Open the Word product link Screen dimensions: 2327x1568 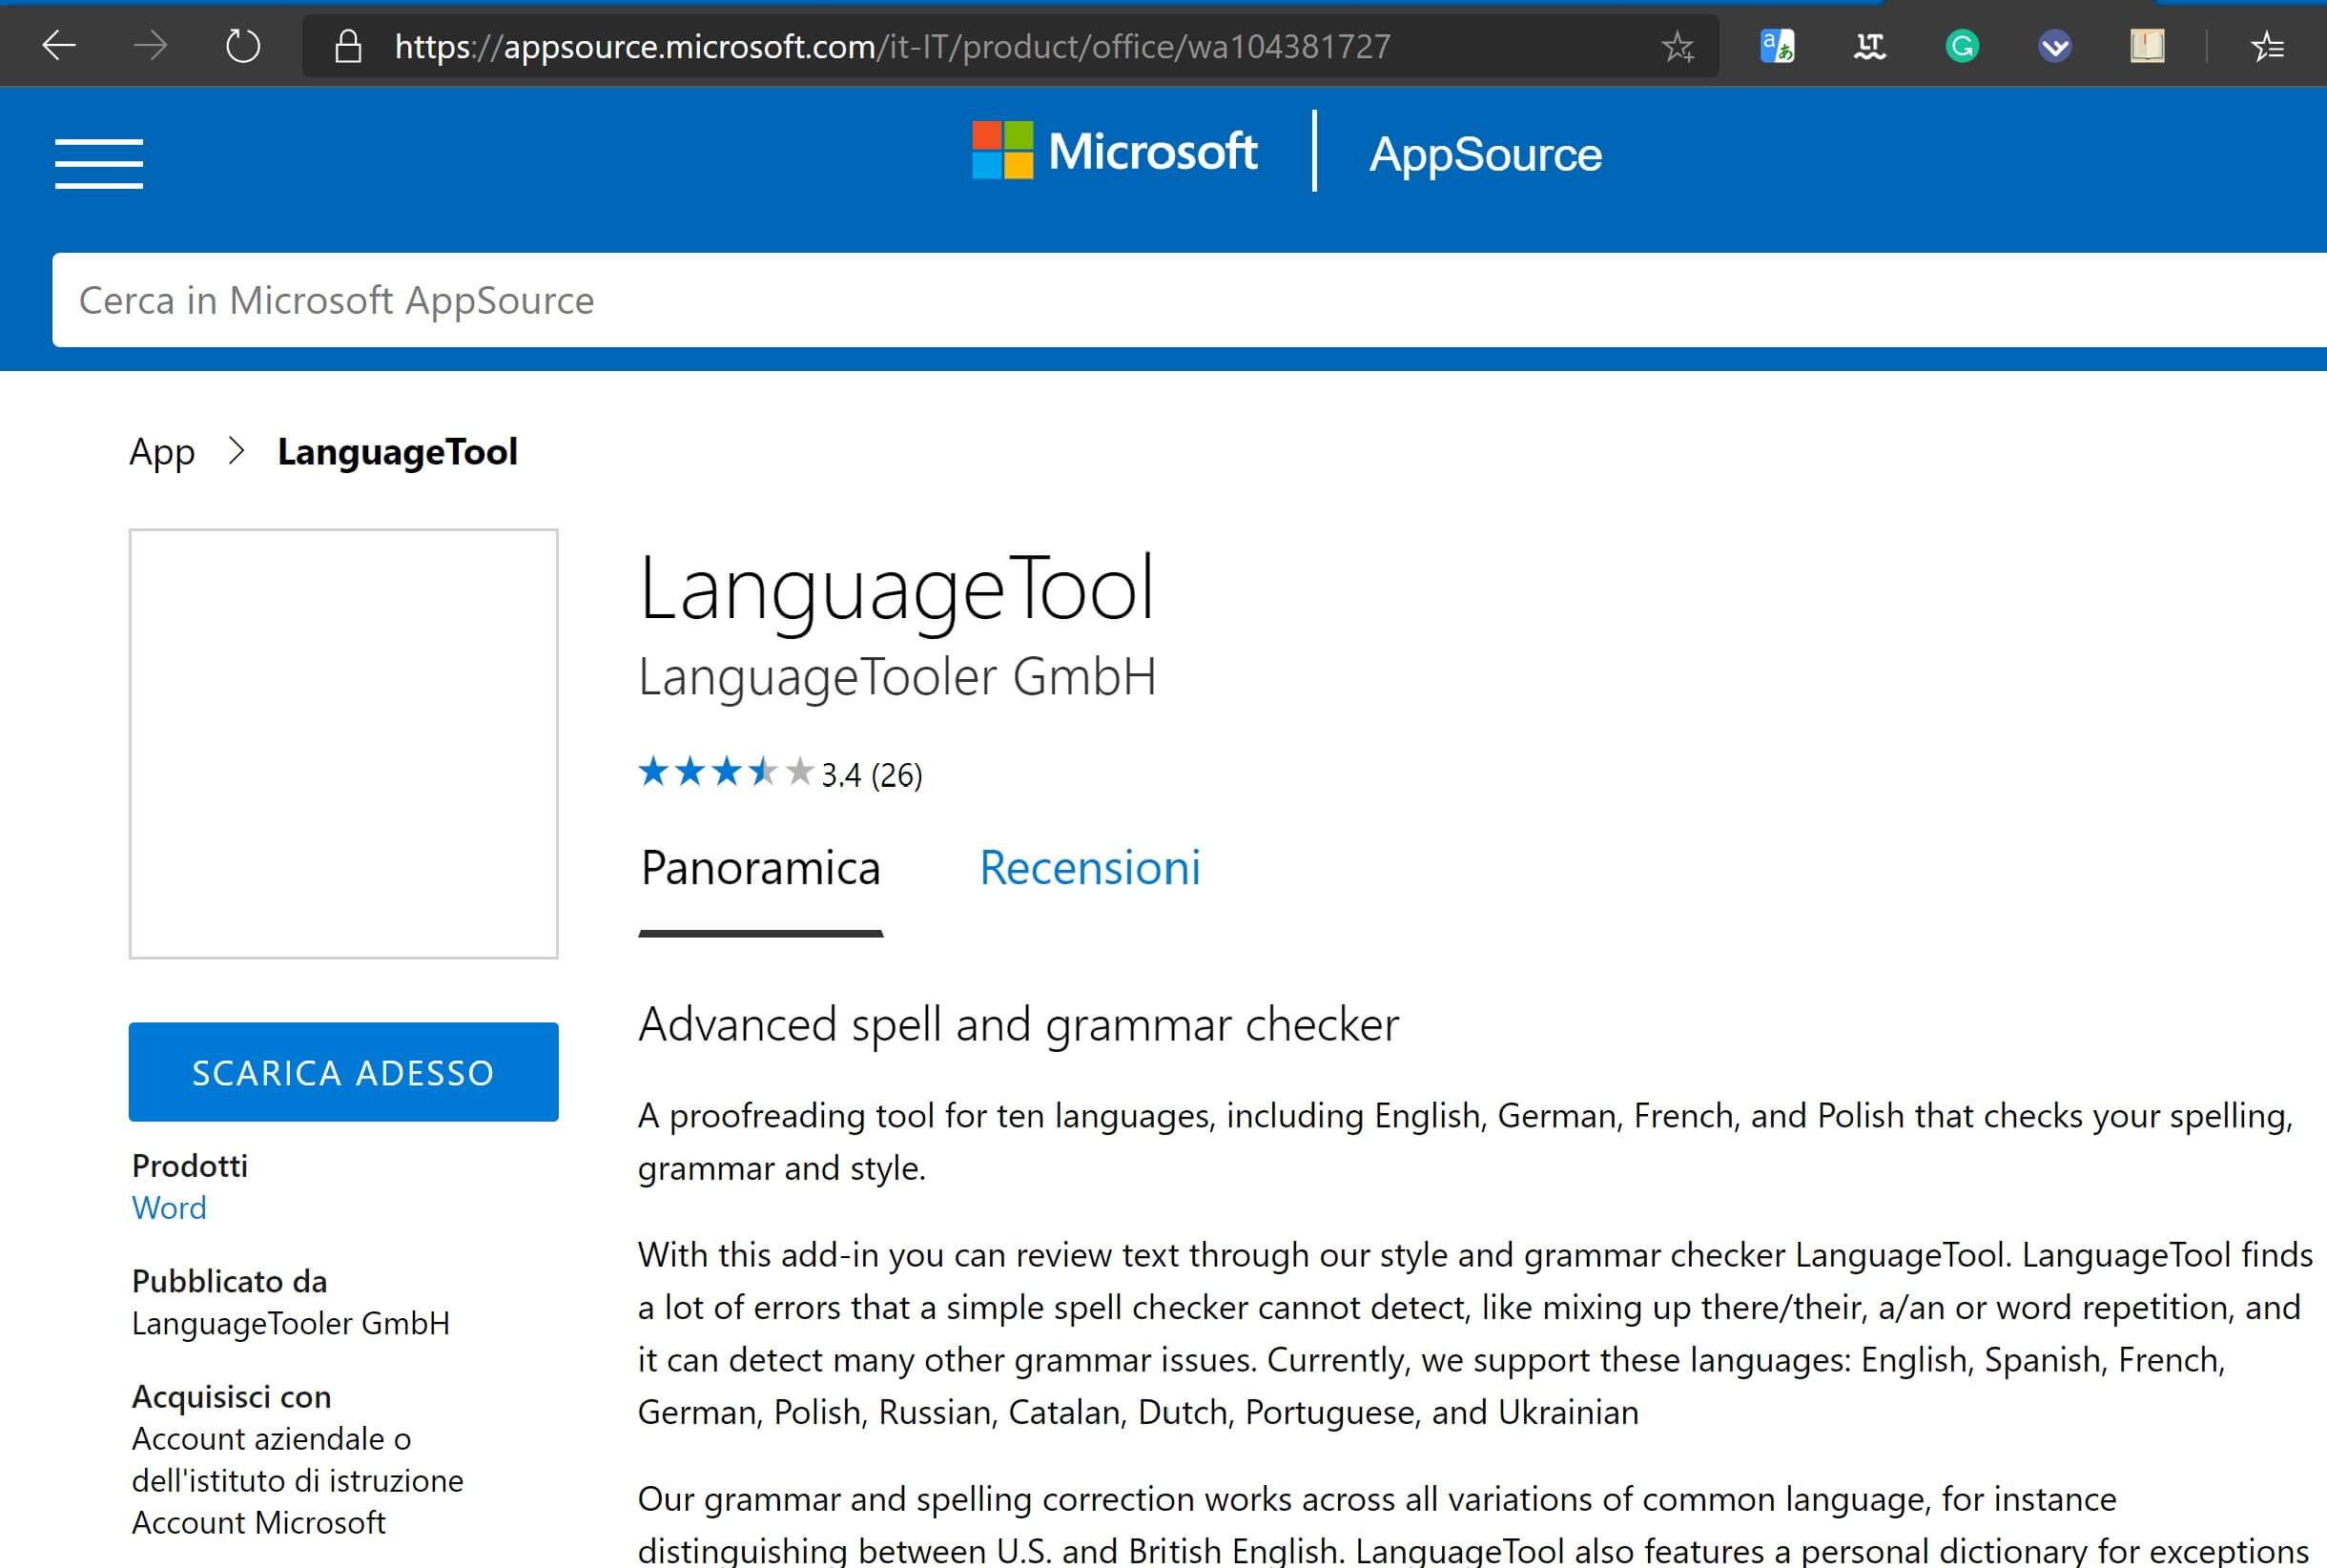coord(169,1208)
